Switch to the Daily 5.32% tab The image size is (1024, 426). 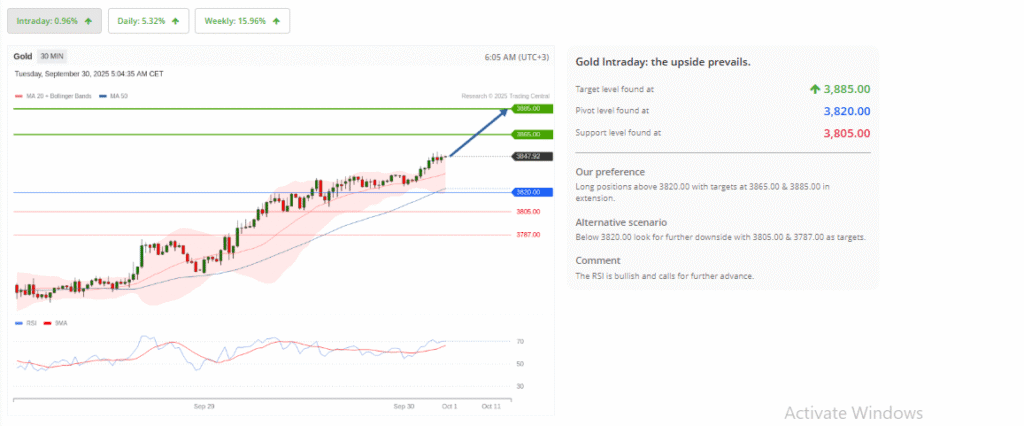(148, 21)
